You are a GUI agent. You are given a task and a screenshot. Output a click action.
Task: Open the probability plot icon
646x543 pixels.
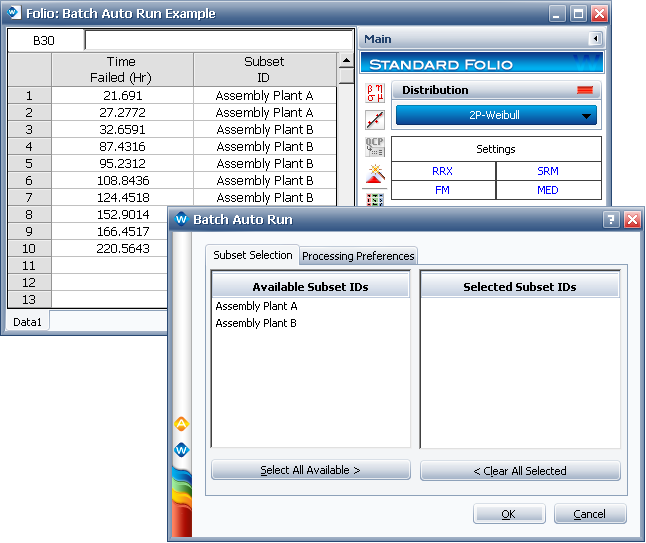(x=375, y=120)
